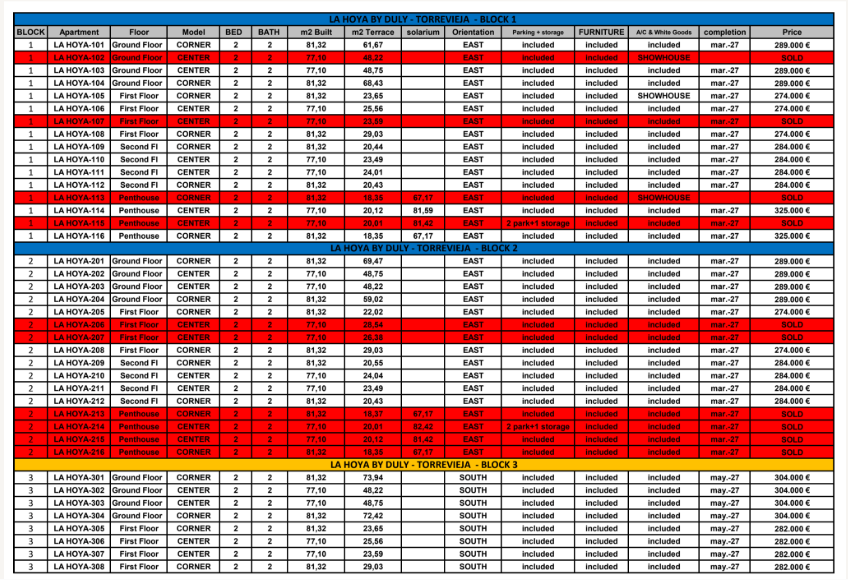The width and height of the screenshot is (848, 580).
Task: Select the Price column header
Action: (x=792, y=32)
